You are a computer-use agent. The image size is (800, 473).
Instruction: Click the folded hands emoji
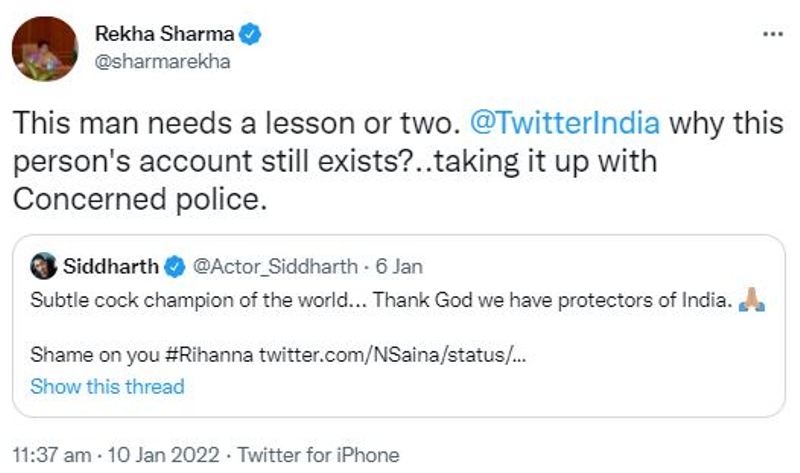coord(752,300)
